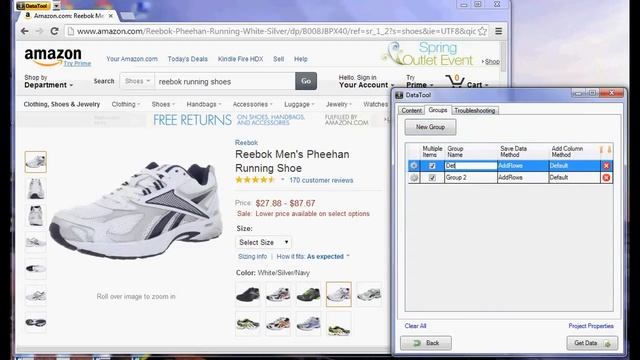Click the shoe sole thumbnail at the gallery bottom
Viewport: 640px width, 360px height.
36,322
